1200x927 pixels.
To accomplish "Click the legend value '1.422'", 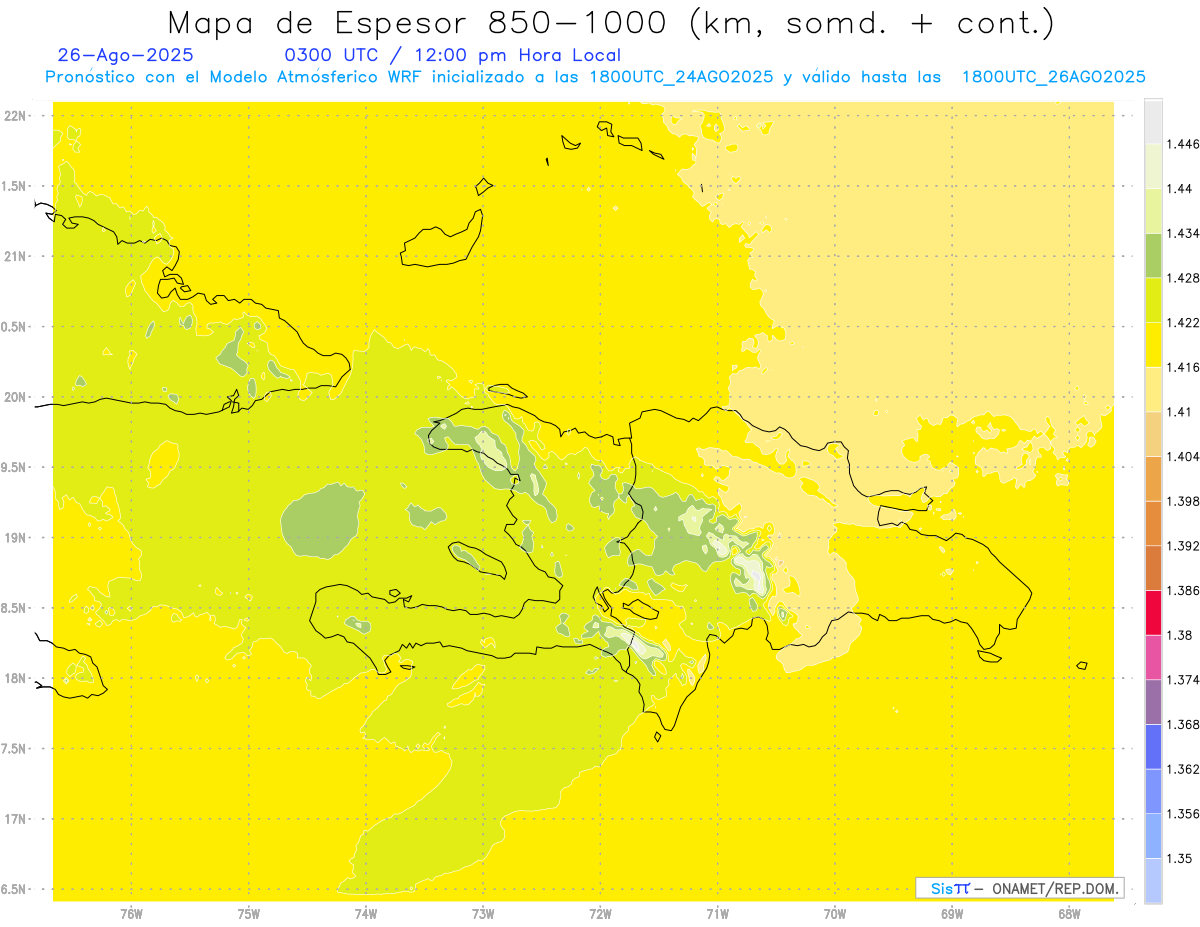I will pyautogui.click(x=1183, y=323).
